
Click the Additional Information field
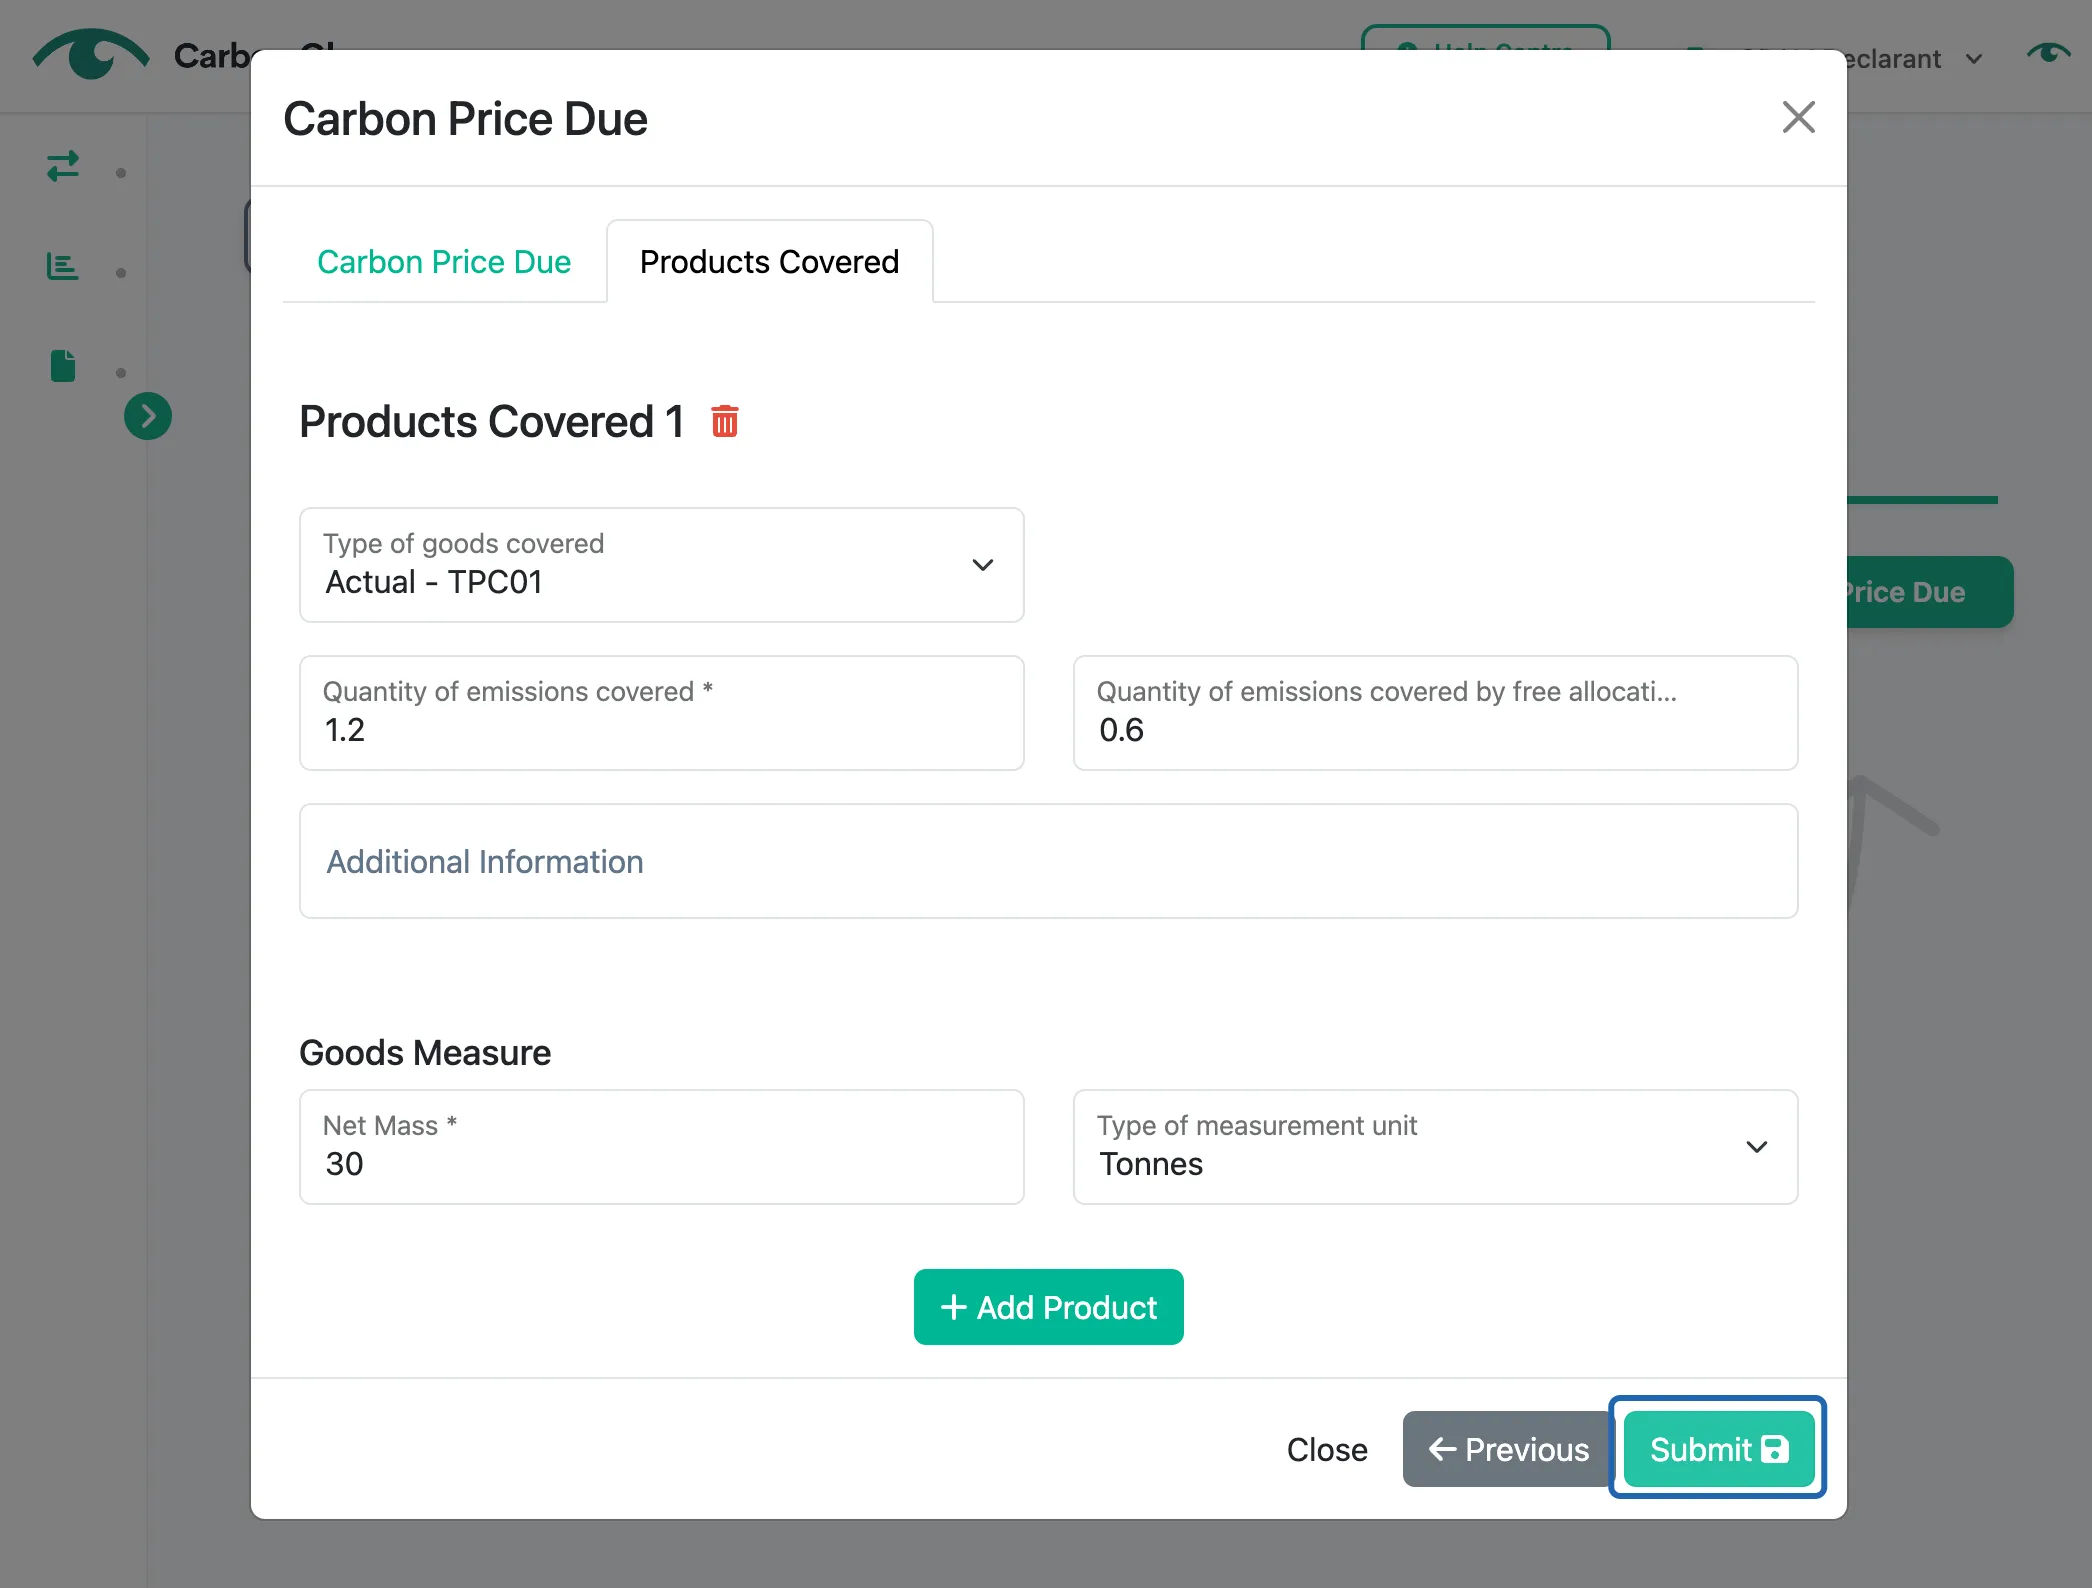tap(1048, 861)
